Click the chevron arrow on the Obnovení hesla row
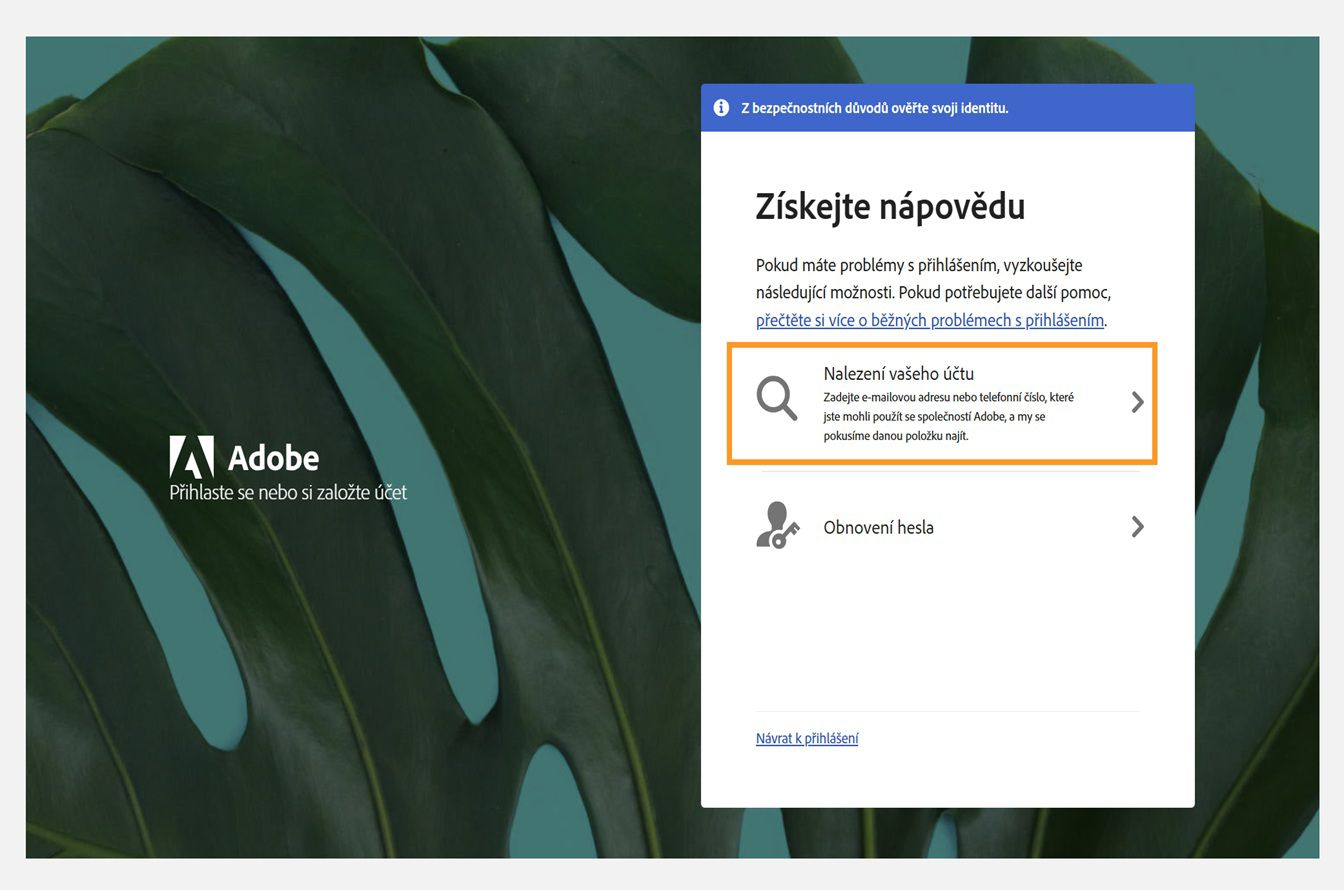Viewport: 1344px width, 890px height. click(x=1137, y=527)
